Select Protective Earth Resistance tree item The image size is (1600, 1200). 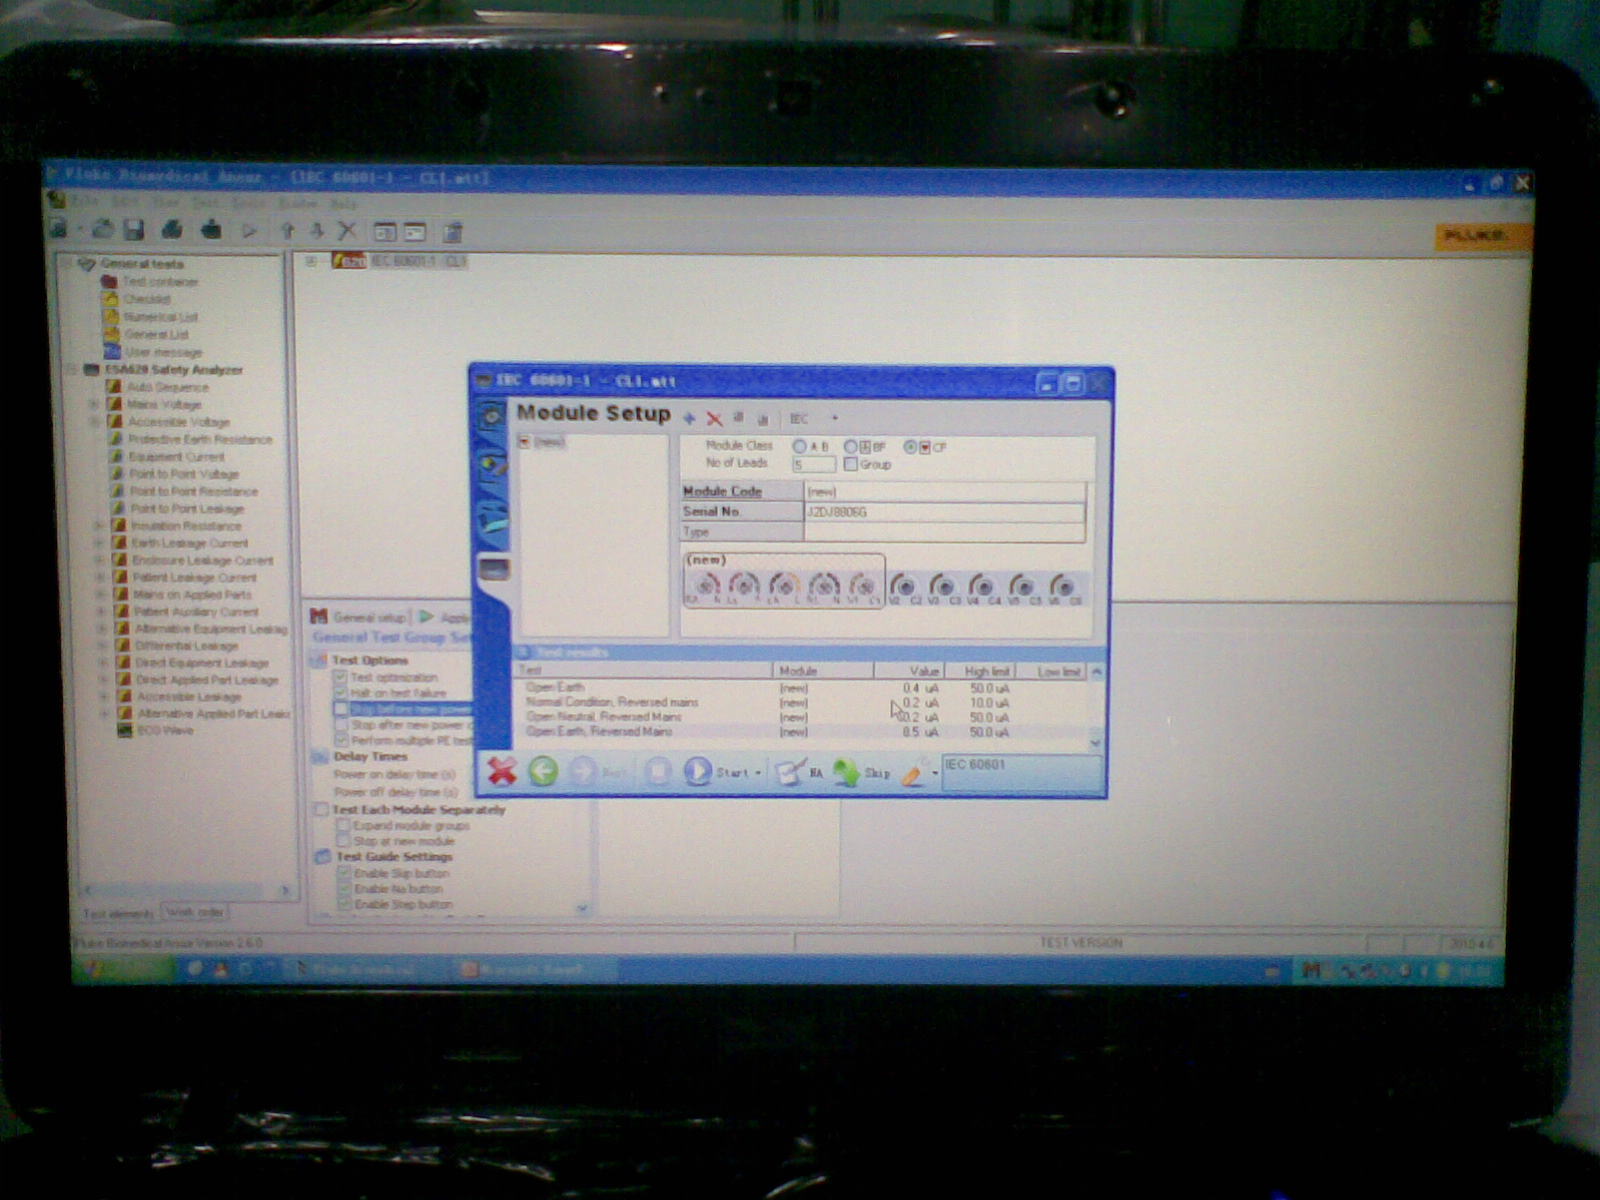199,439
